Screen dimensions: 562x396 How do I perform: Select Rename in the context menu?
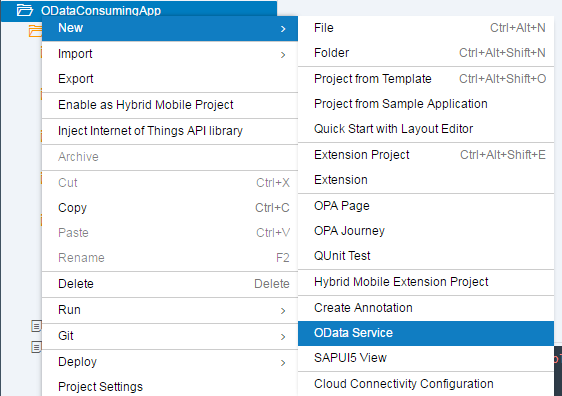[x=170, y=258]
